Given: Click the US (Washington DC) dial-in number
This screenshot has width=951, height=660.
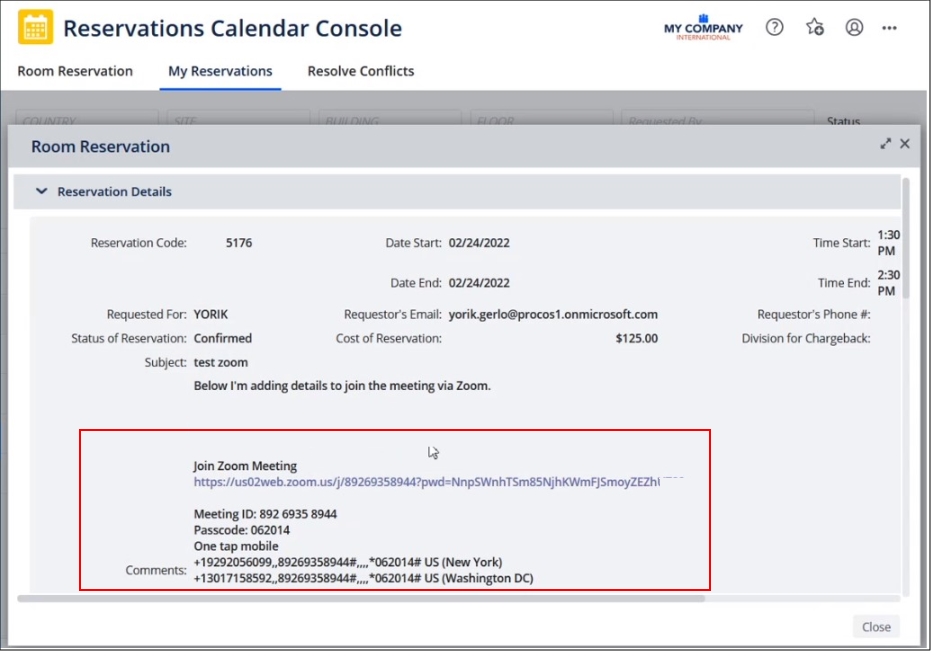Looking at the screenshot, I should pyautogui.click(x=363, y=578).
